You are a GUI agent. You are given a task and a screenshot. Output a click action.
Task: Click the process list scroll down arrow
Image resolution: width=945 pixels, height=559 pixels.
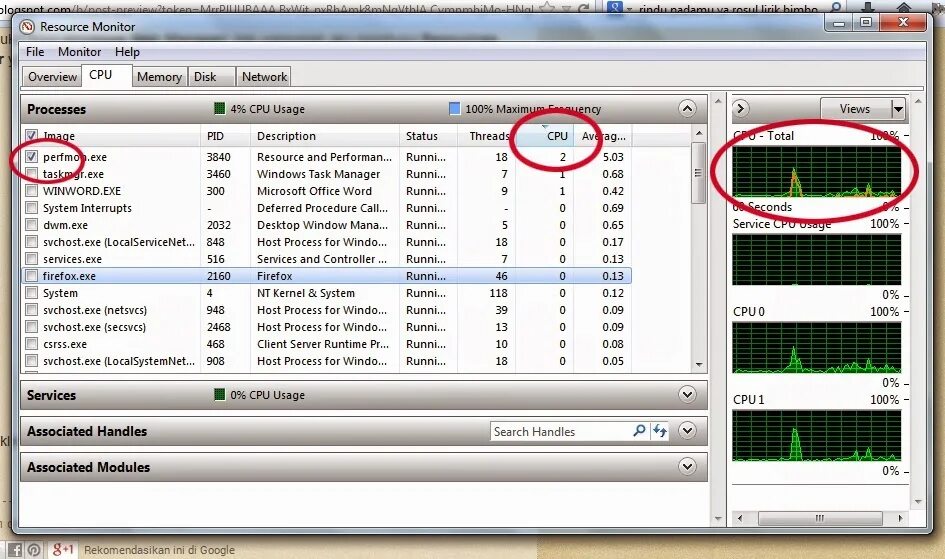[699, 364]
